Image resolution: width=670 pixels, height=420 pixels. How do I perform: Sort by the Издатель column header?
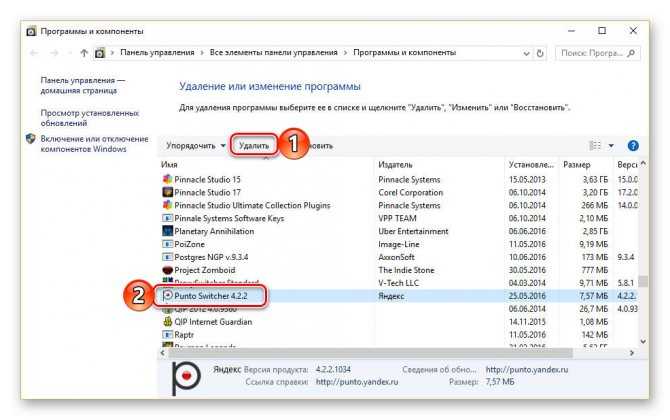(x=395, y=164)
